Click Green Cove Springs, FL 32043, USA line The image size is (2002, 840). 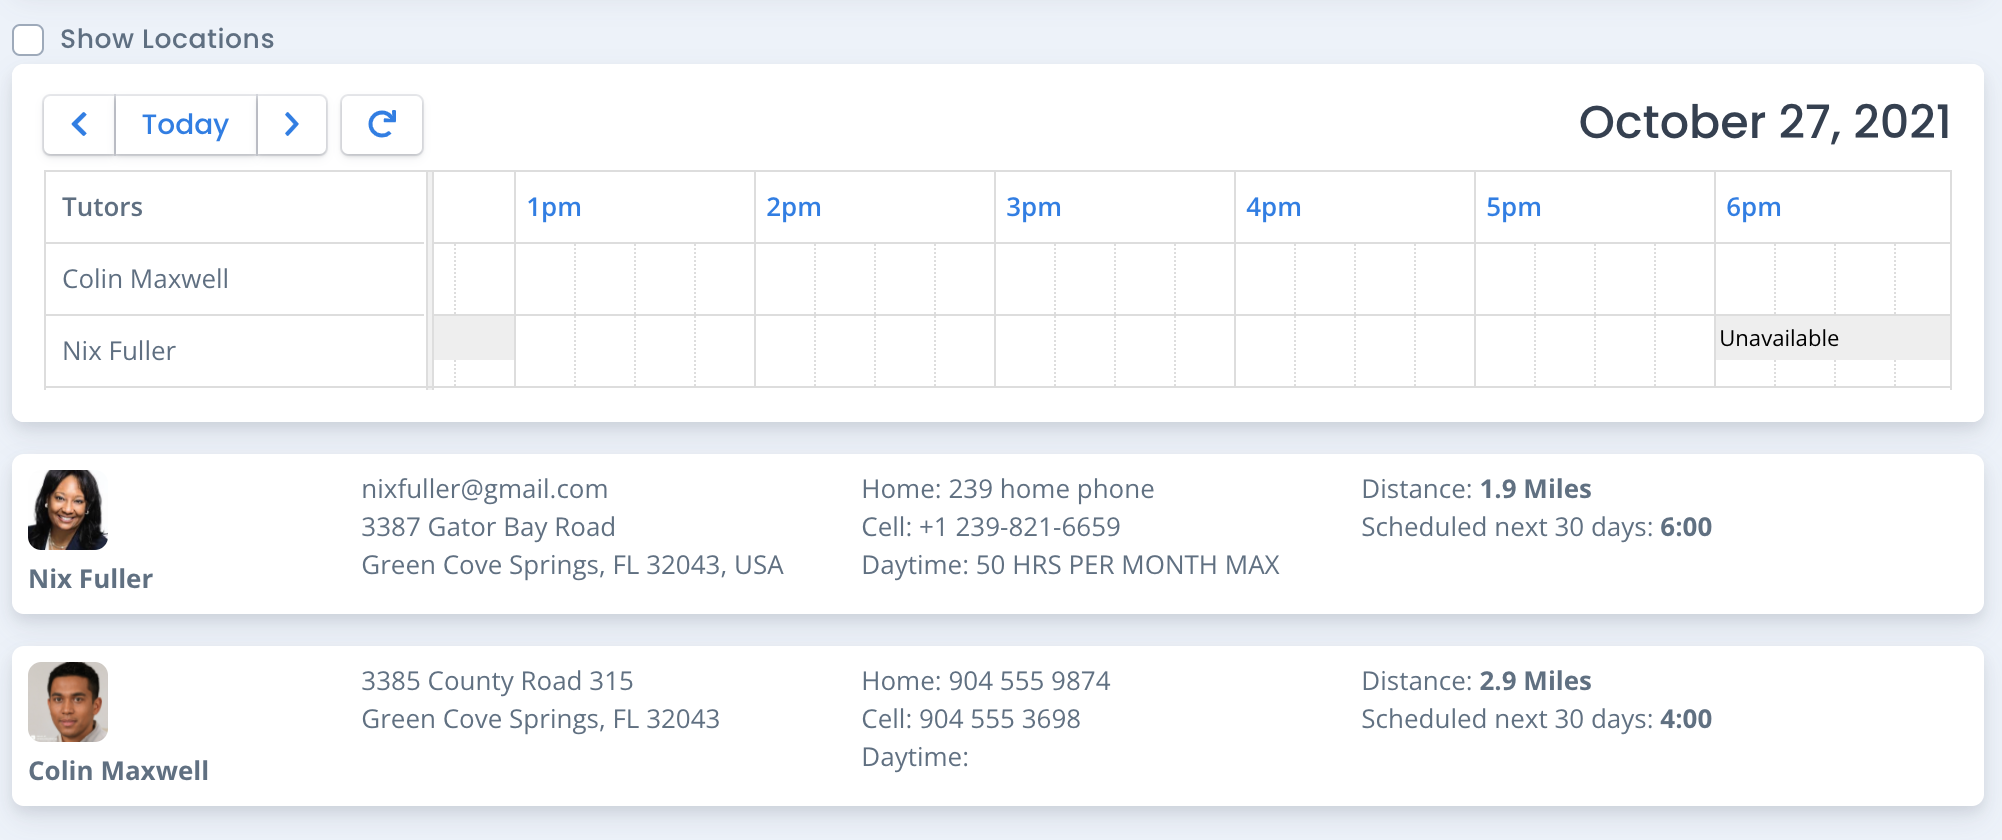(572, 565)
